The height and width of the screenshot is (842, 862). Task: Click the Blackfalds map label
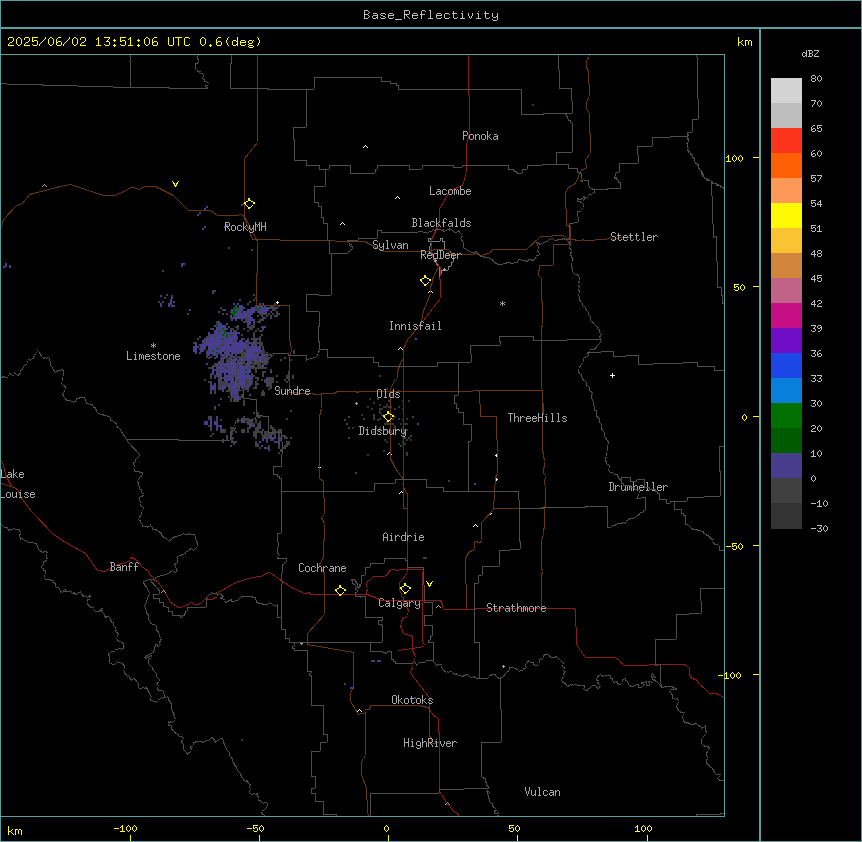pyautogui.click(x=441, y=223)
